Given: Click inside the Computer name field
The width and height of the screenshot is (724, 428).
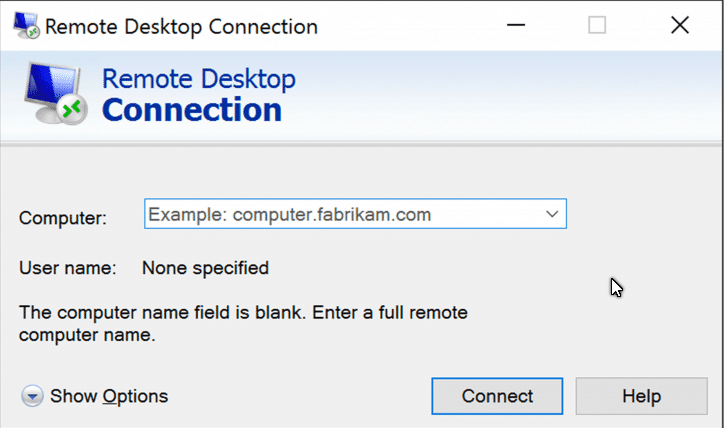Looking at the screenshot, I should pos(340,214).
